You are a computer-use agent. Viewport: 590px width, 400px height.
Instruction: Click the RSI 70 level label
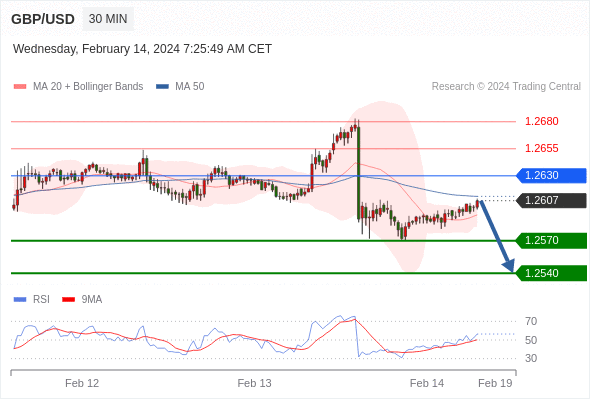click(531, 321)
